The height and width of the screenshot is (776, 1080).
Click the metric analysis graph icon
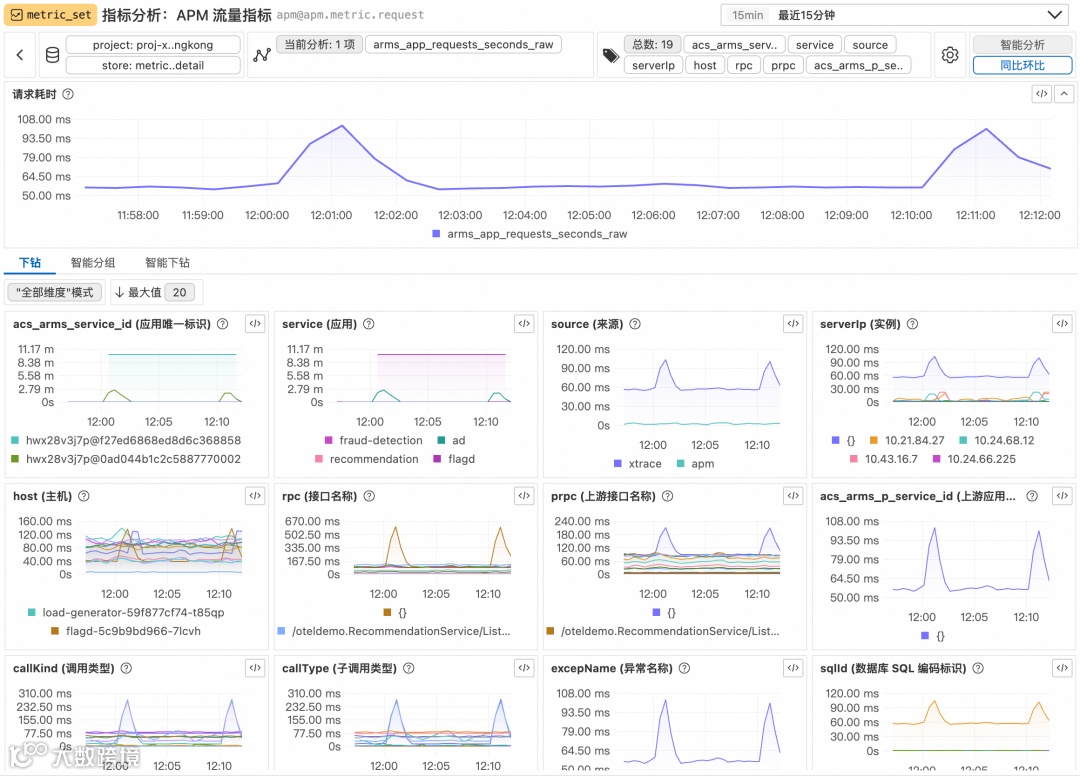262,55
